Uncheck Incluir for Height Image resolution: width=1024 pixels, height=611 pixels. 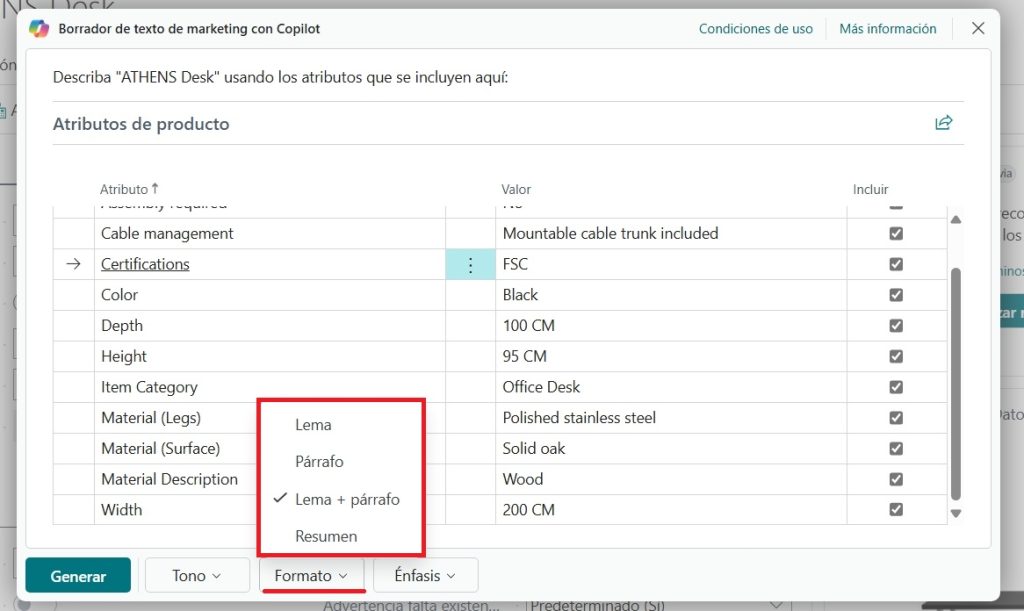point(896,356)
